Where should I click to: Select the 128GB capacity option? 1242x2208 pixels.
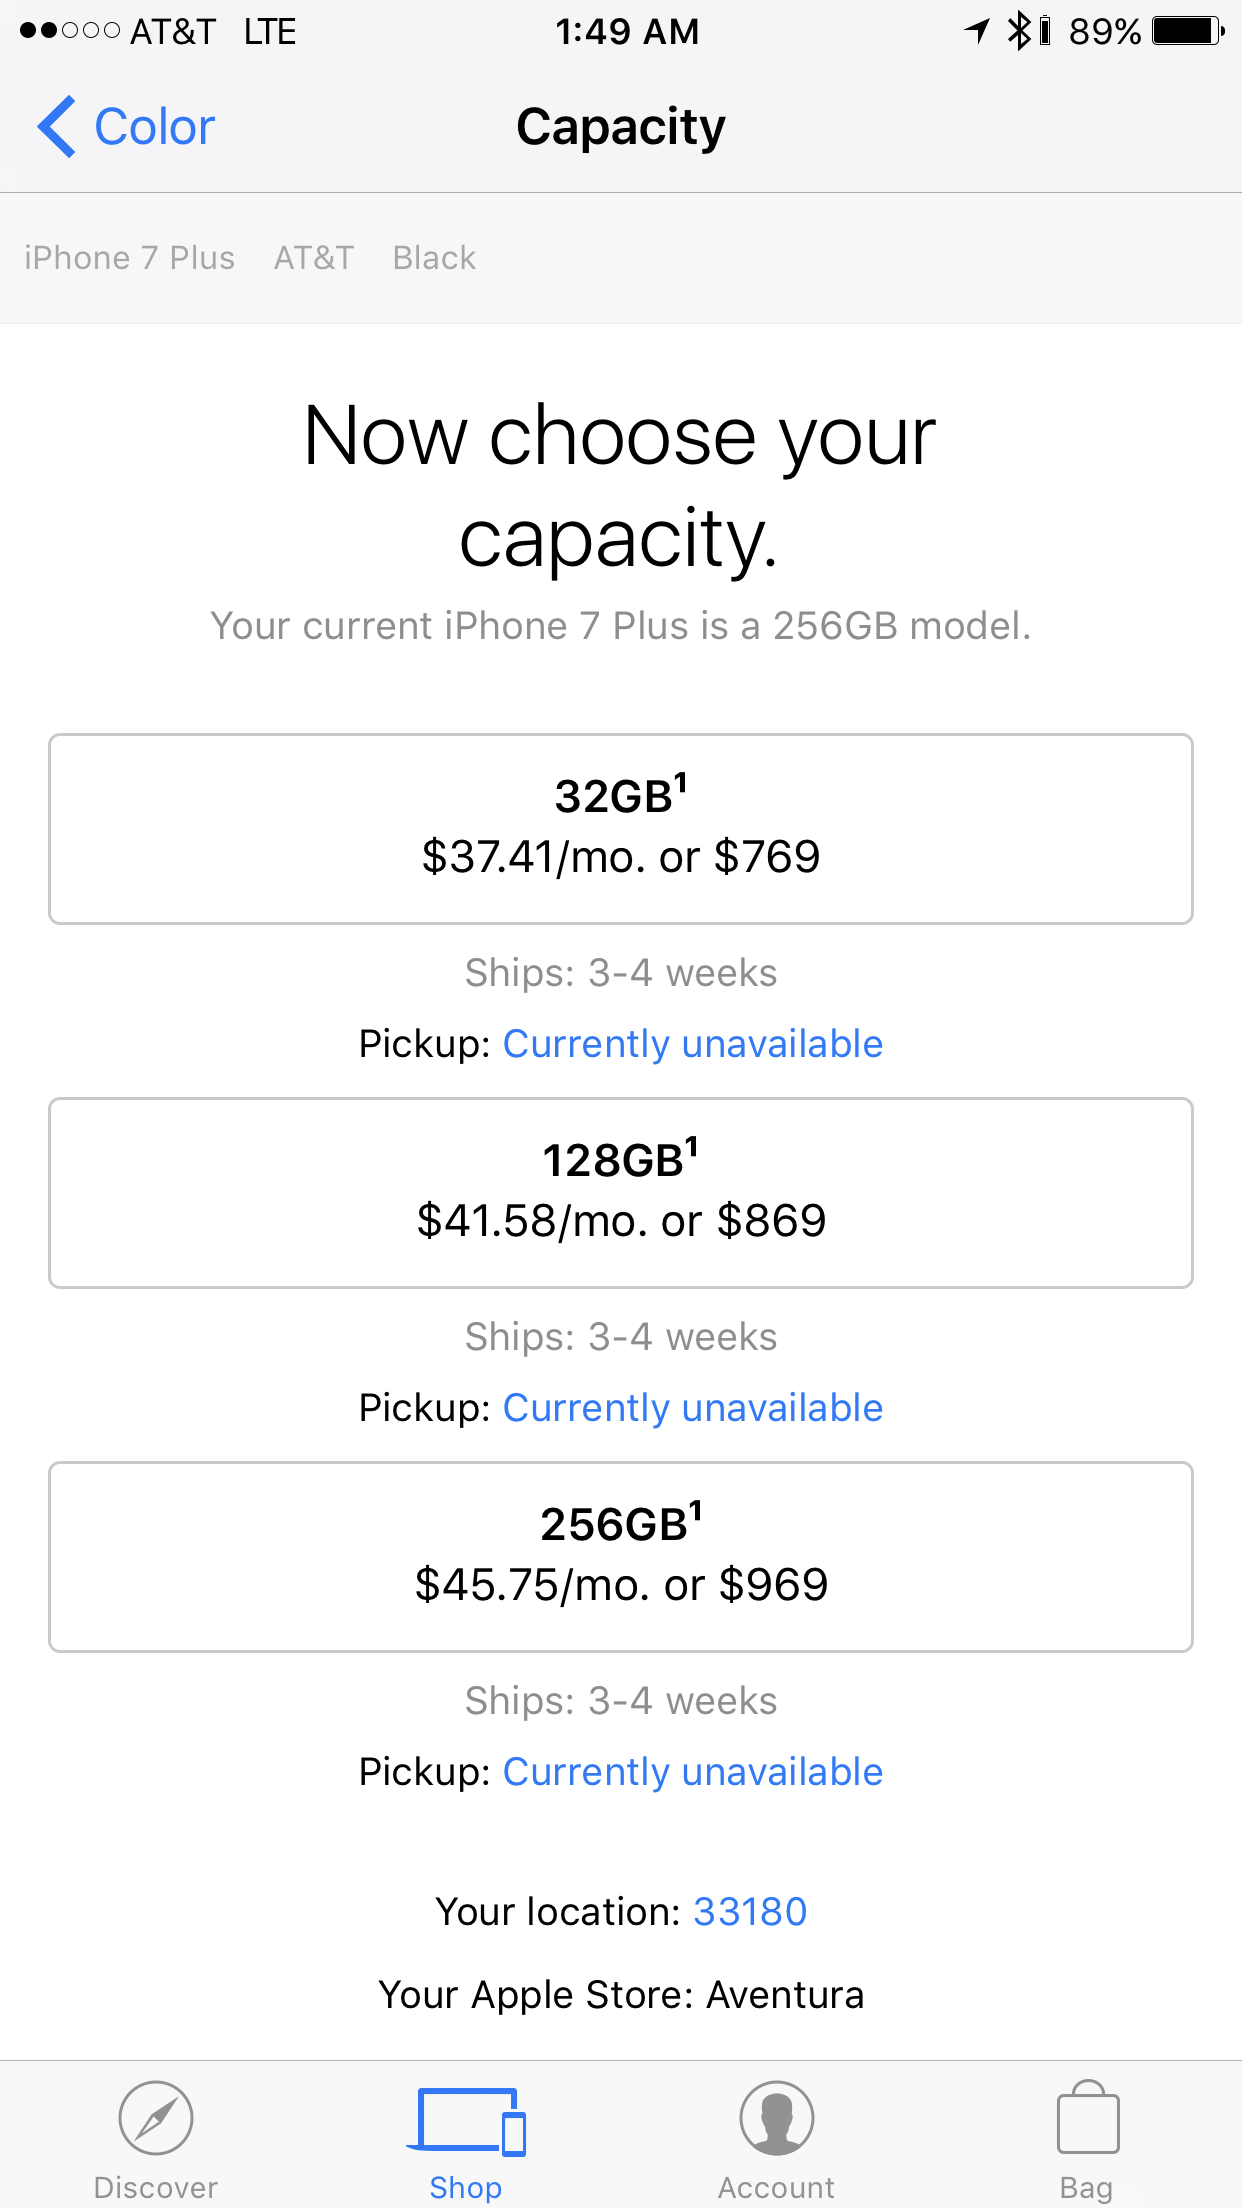621,1193
